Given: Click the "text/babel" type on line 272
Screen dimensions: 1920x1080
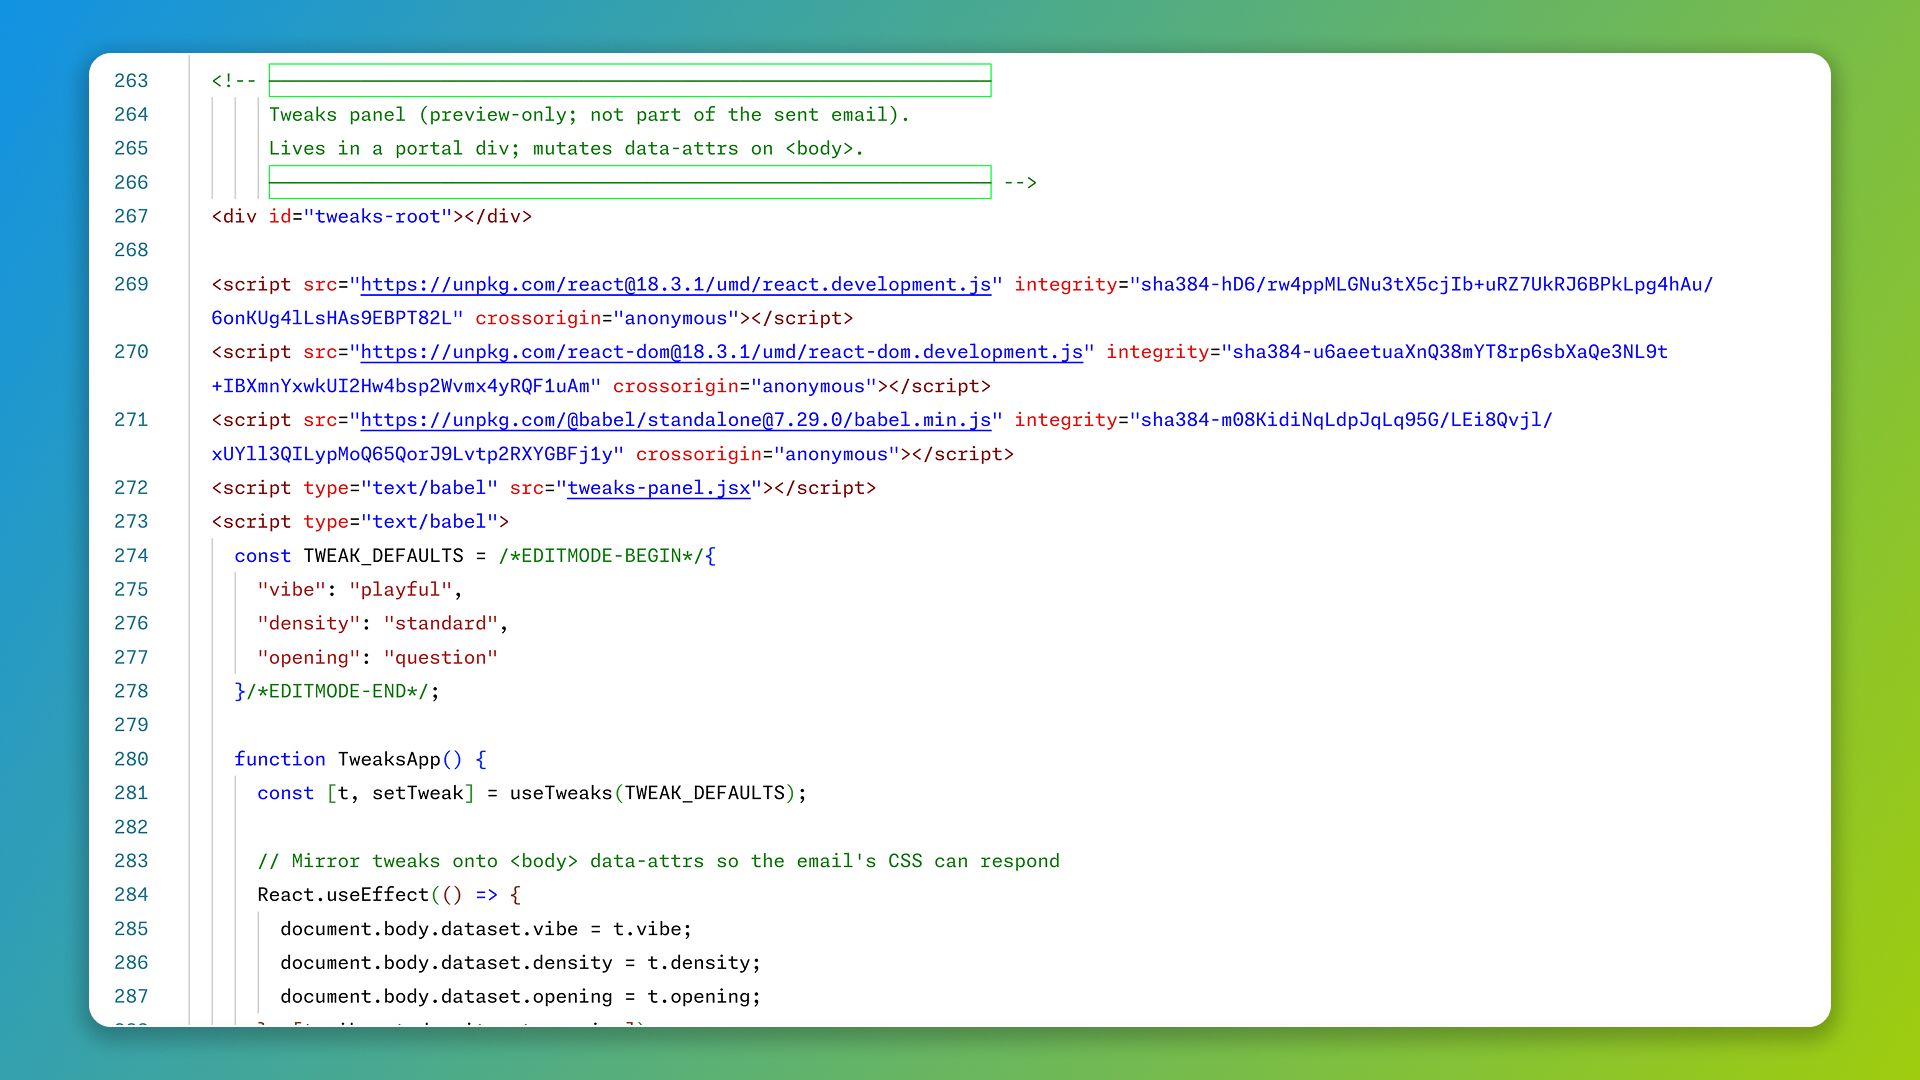Looking at the screenshot, I should pos(429,488).
